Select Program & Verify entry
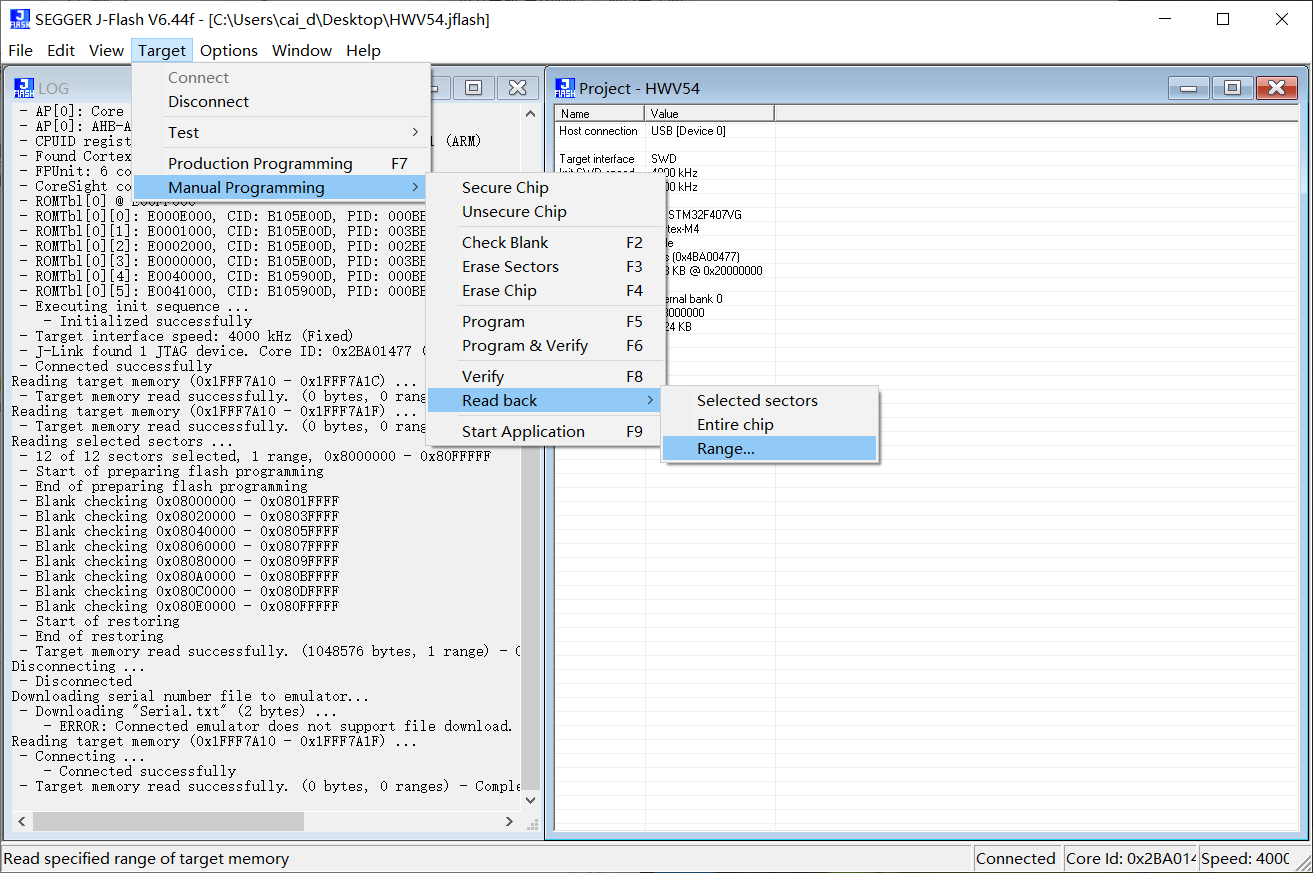Screen dimensions: 1313x873 pyautogui.click(x=543, y=346)
